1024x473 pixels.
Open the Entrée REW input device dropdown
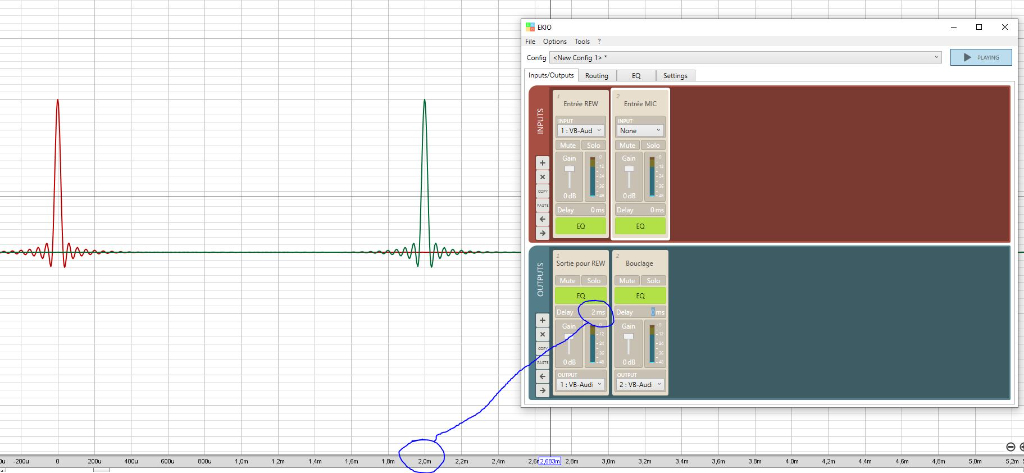click(x=581, y=131)
